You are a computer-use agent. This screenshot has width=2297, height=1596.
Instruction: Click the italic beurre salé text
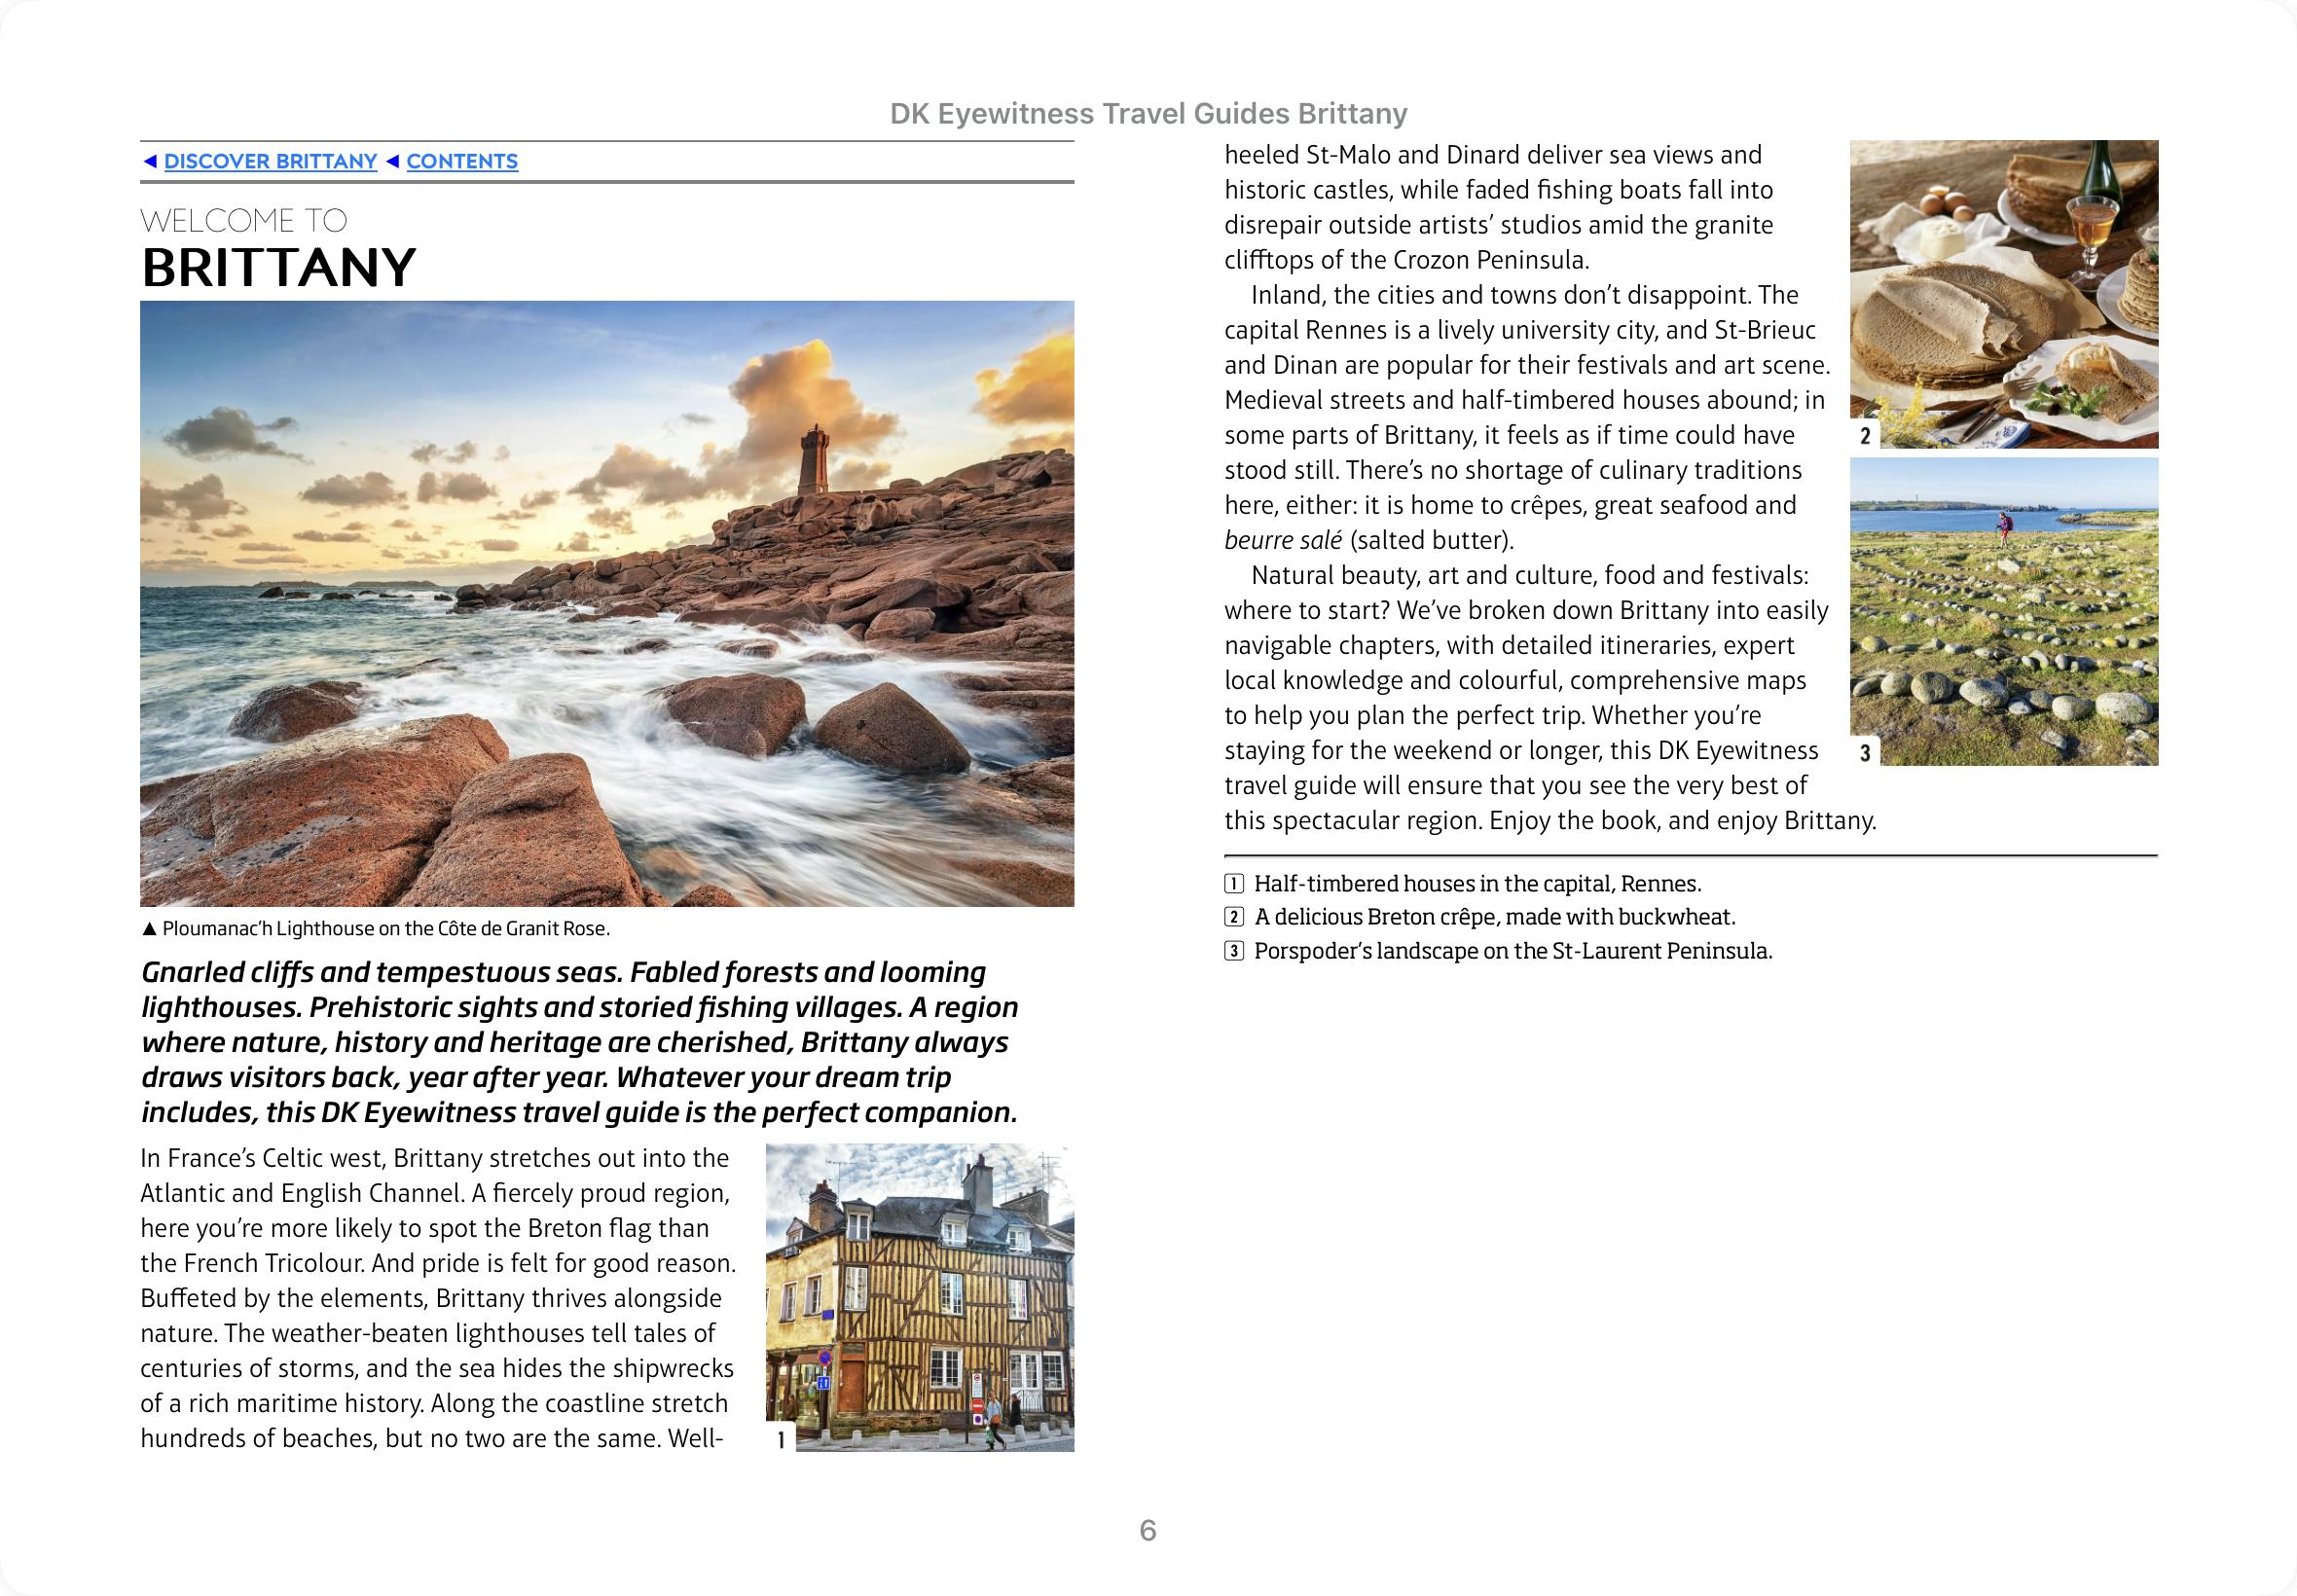coord(1282,541)
